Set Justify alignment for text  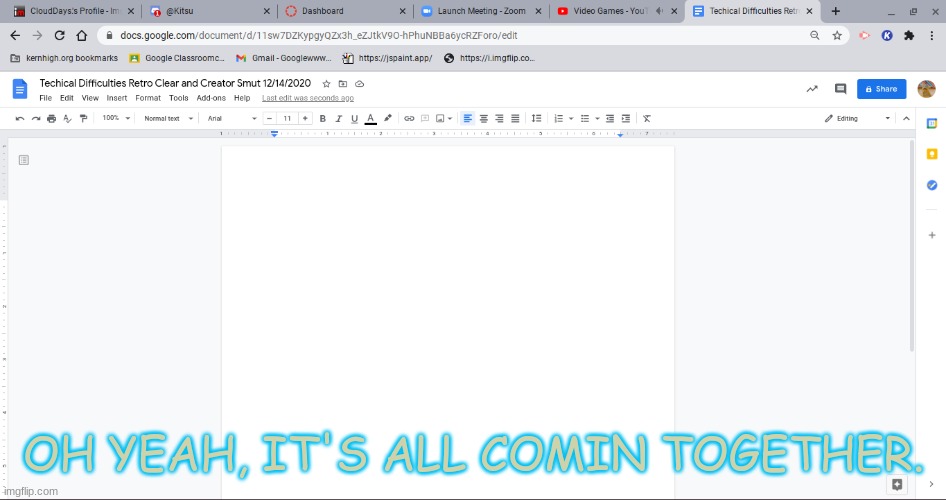tap(515, 118)
